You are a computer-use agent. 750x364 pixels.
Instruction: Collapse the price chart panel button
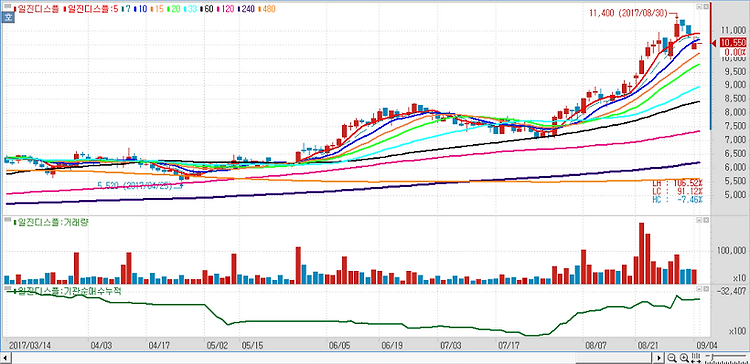[x=699, y=7]
